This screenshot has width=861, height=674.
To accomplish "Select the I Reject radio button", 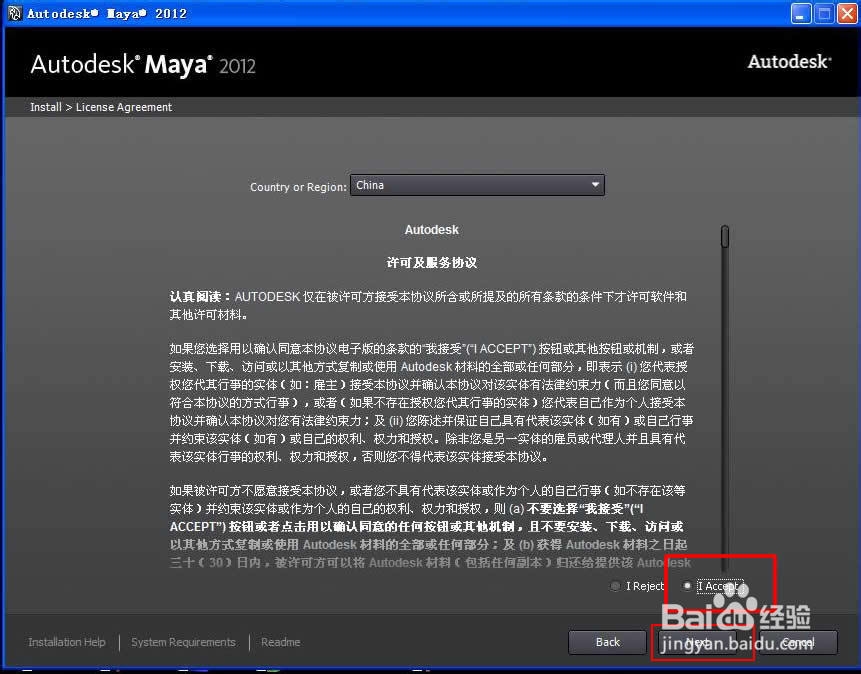I will point(616,586).
